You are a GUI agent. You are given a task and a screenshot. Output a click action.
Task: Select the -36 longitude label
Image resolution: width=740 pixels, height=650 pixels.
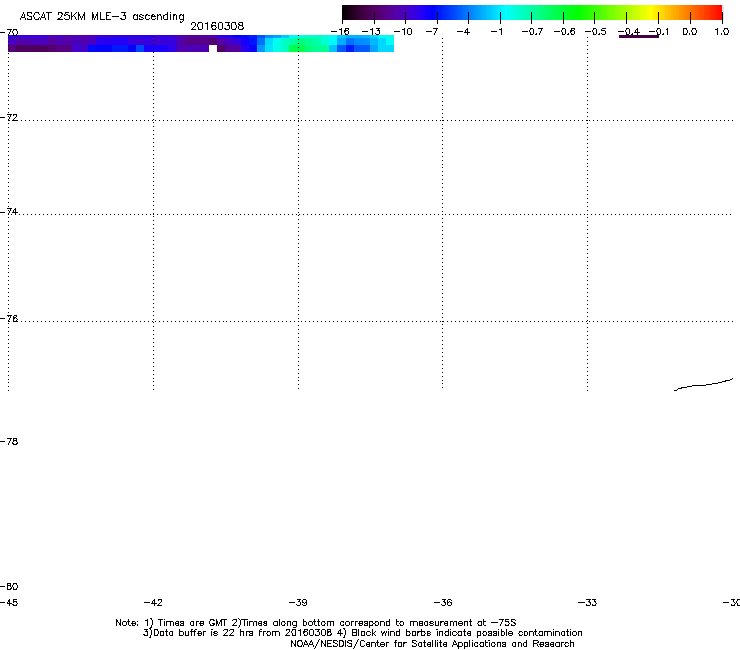pyautogui.click(x=443, y=602)
